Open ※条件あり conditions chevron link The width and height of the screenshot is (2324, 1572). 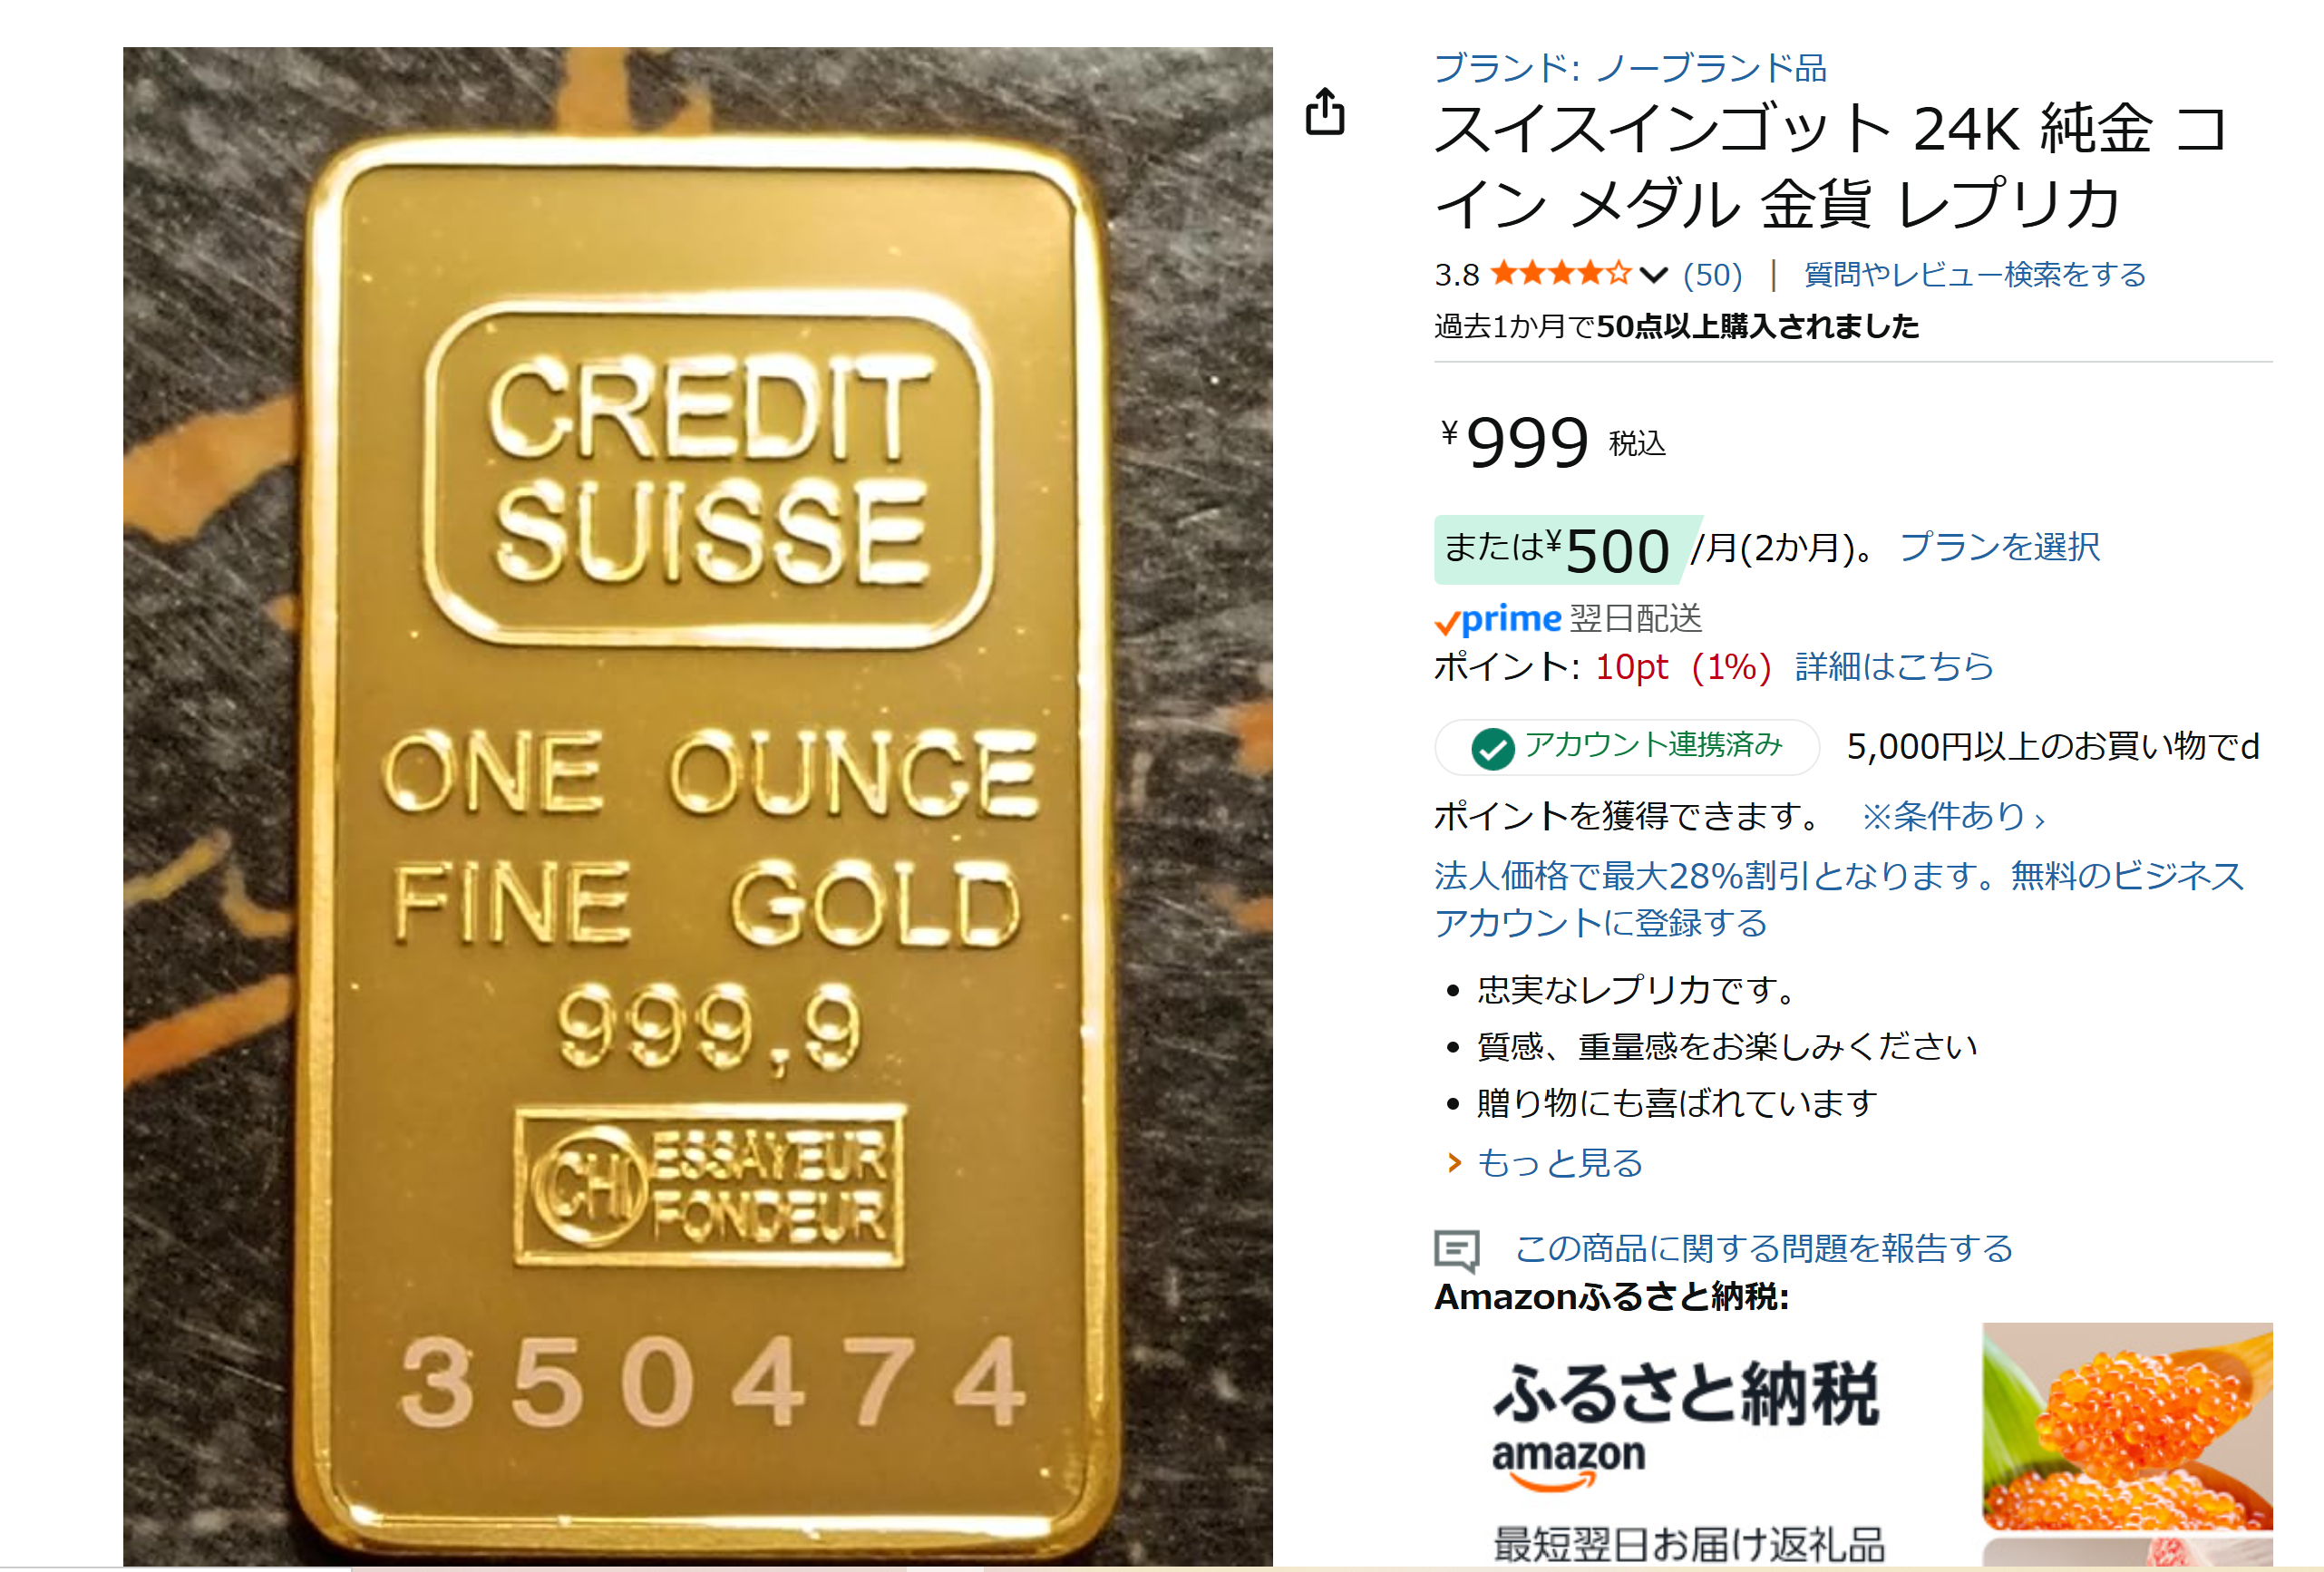(x=1953, y=816)
